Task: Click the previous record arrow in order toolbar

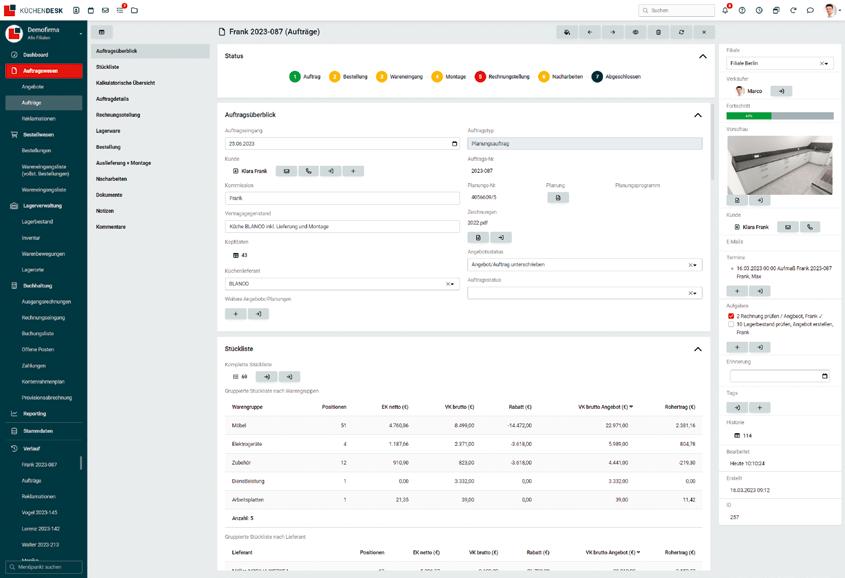Action: (590, 32)
